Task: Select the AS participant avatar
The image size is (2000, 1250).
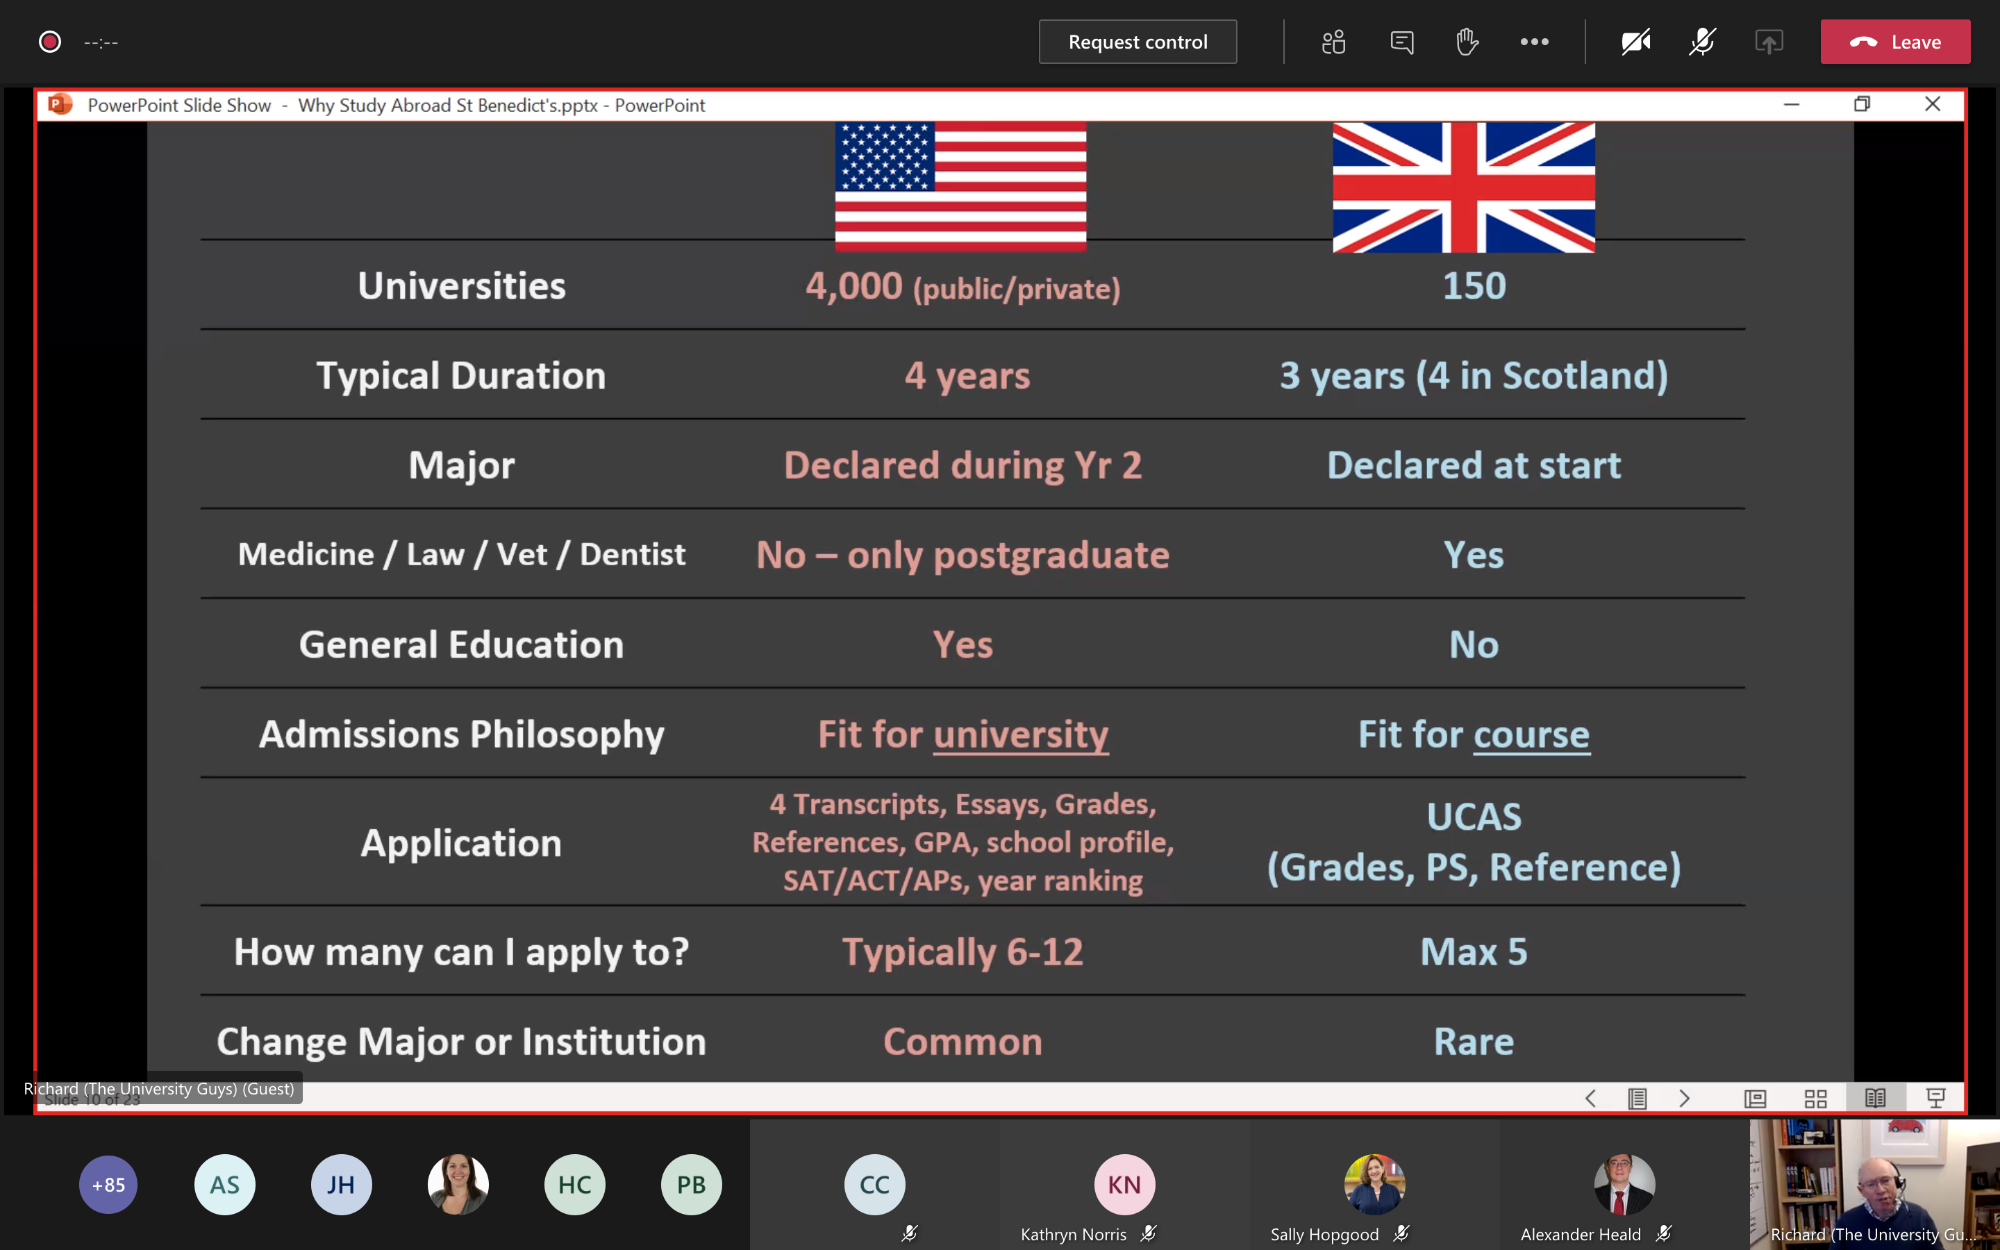Action: [225, 1185]
